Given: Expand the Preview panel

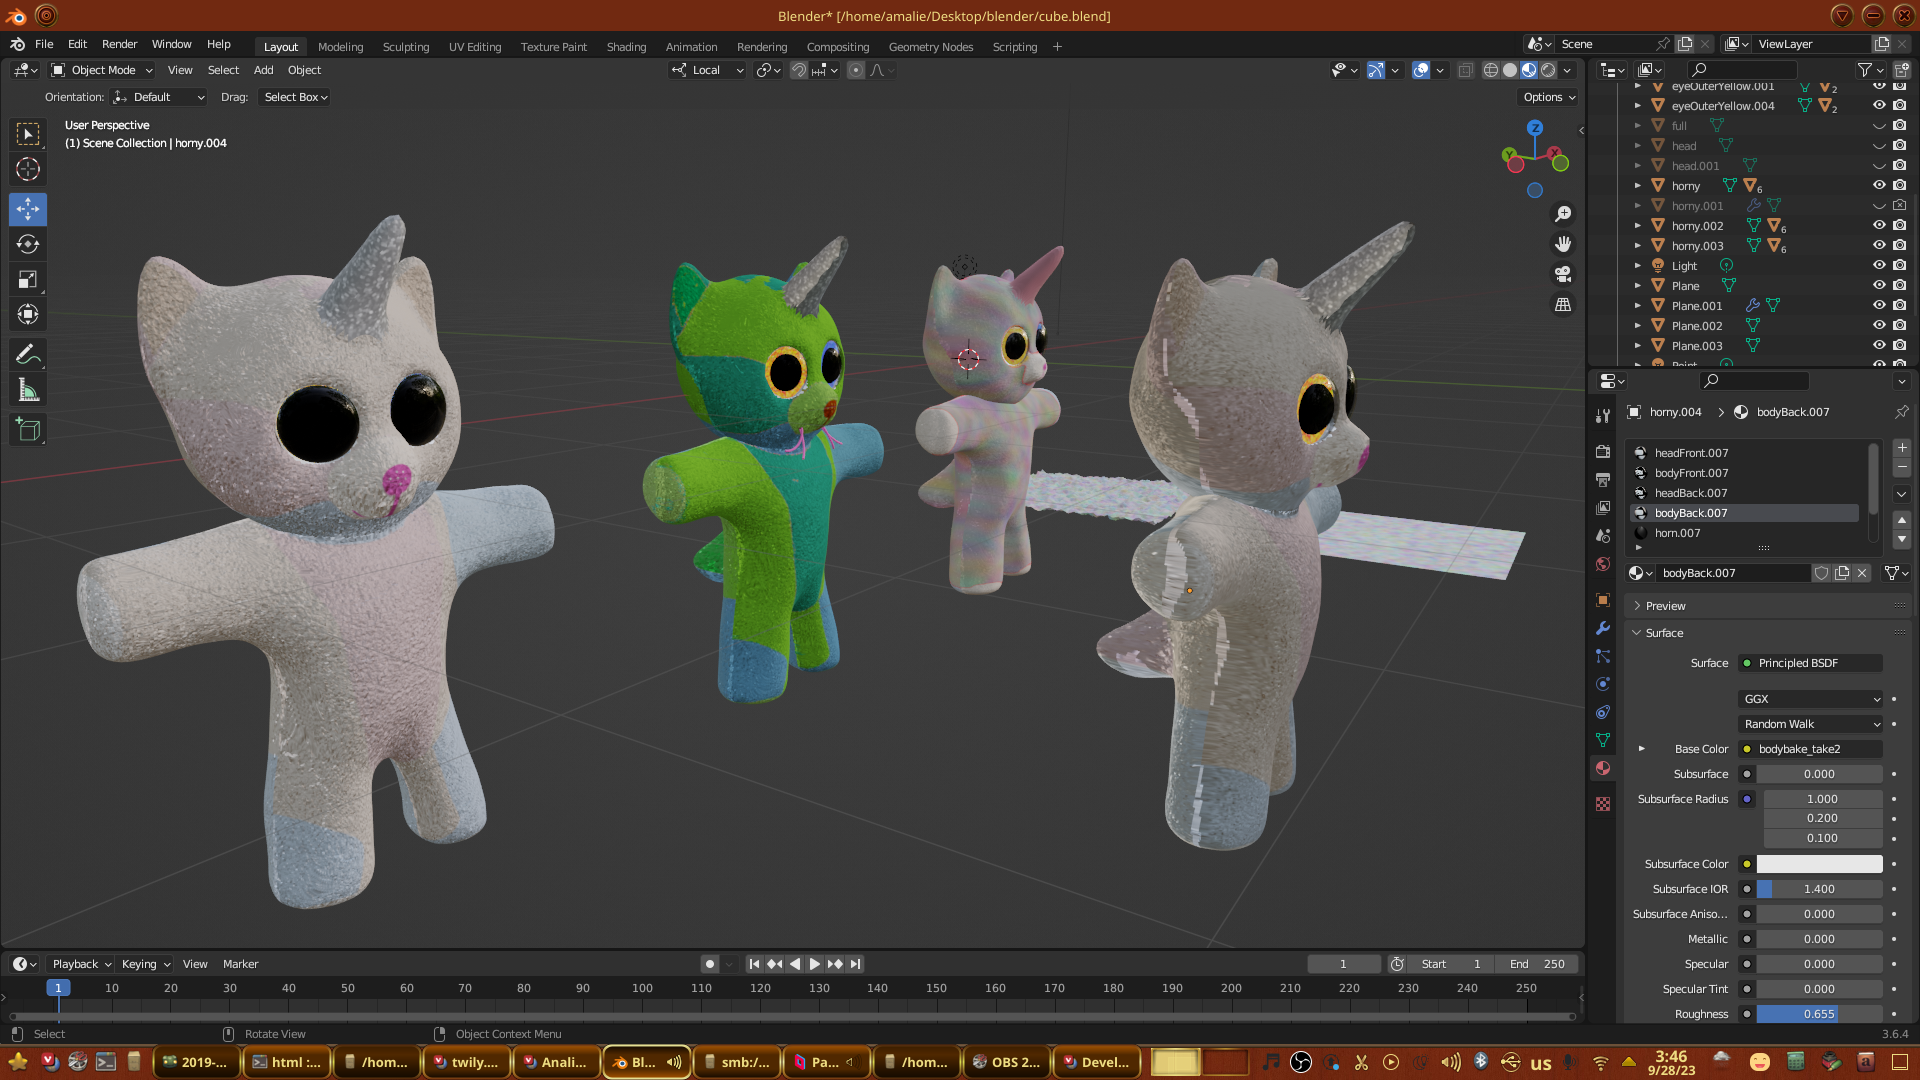Looking at the screenshot, I should [x=1665, y=606].
